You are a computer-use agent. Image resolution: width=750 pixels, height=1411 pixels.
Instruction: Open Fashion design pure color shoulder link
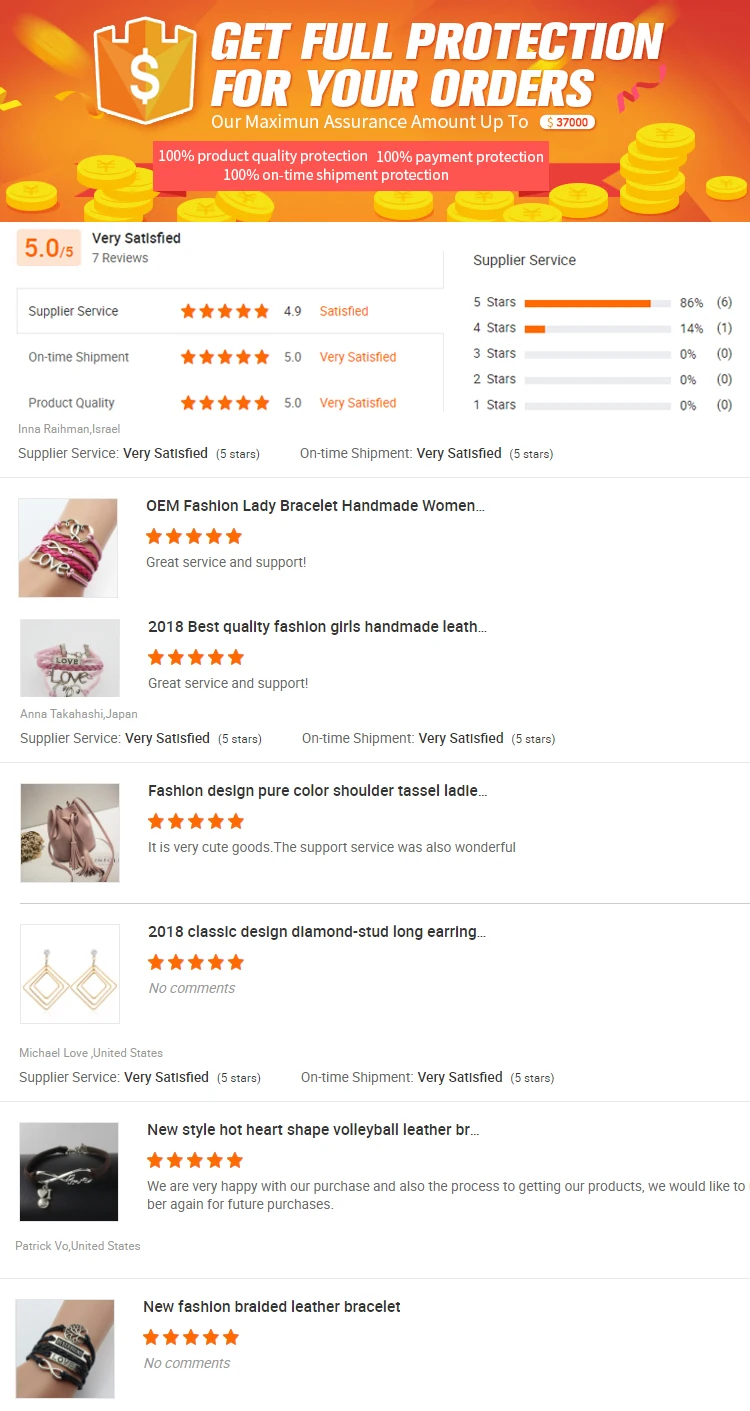pyautogui.click(x=318, y=791)
